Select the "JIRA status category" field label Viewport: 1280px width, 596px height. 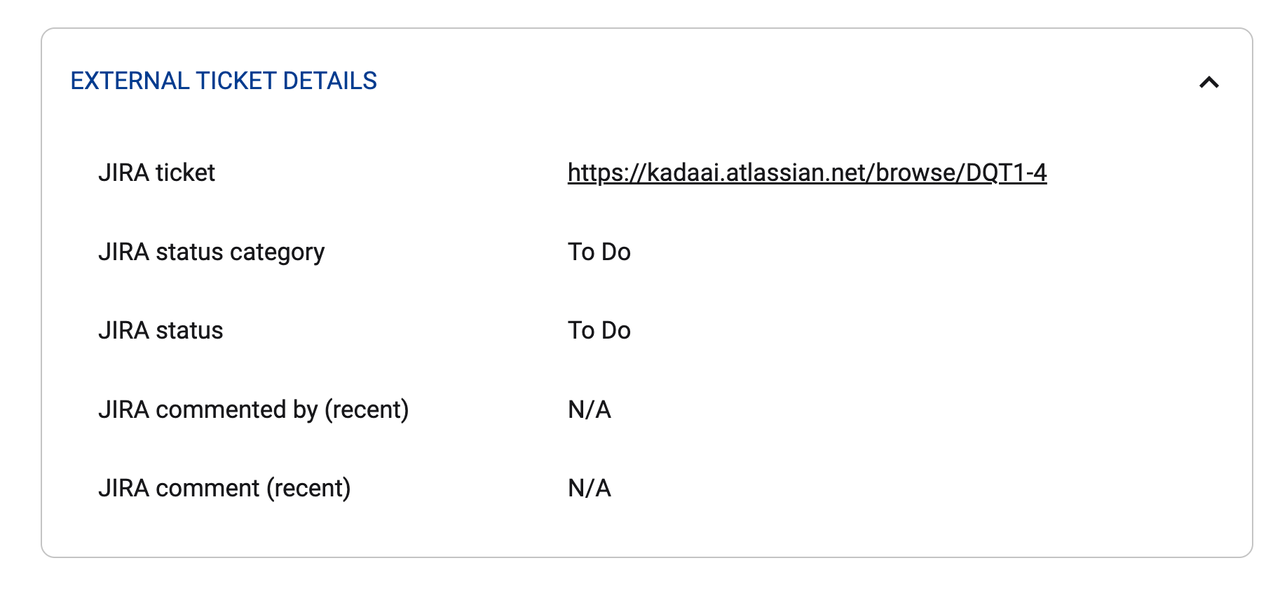point(211,252)
